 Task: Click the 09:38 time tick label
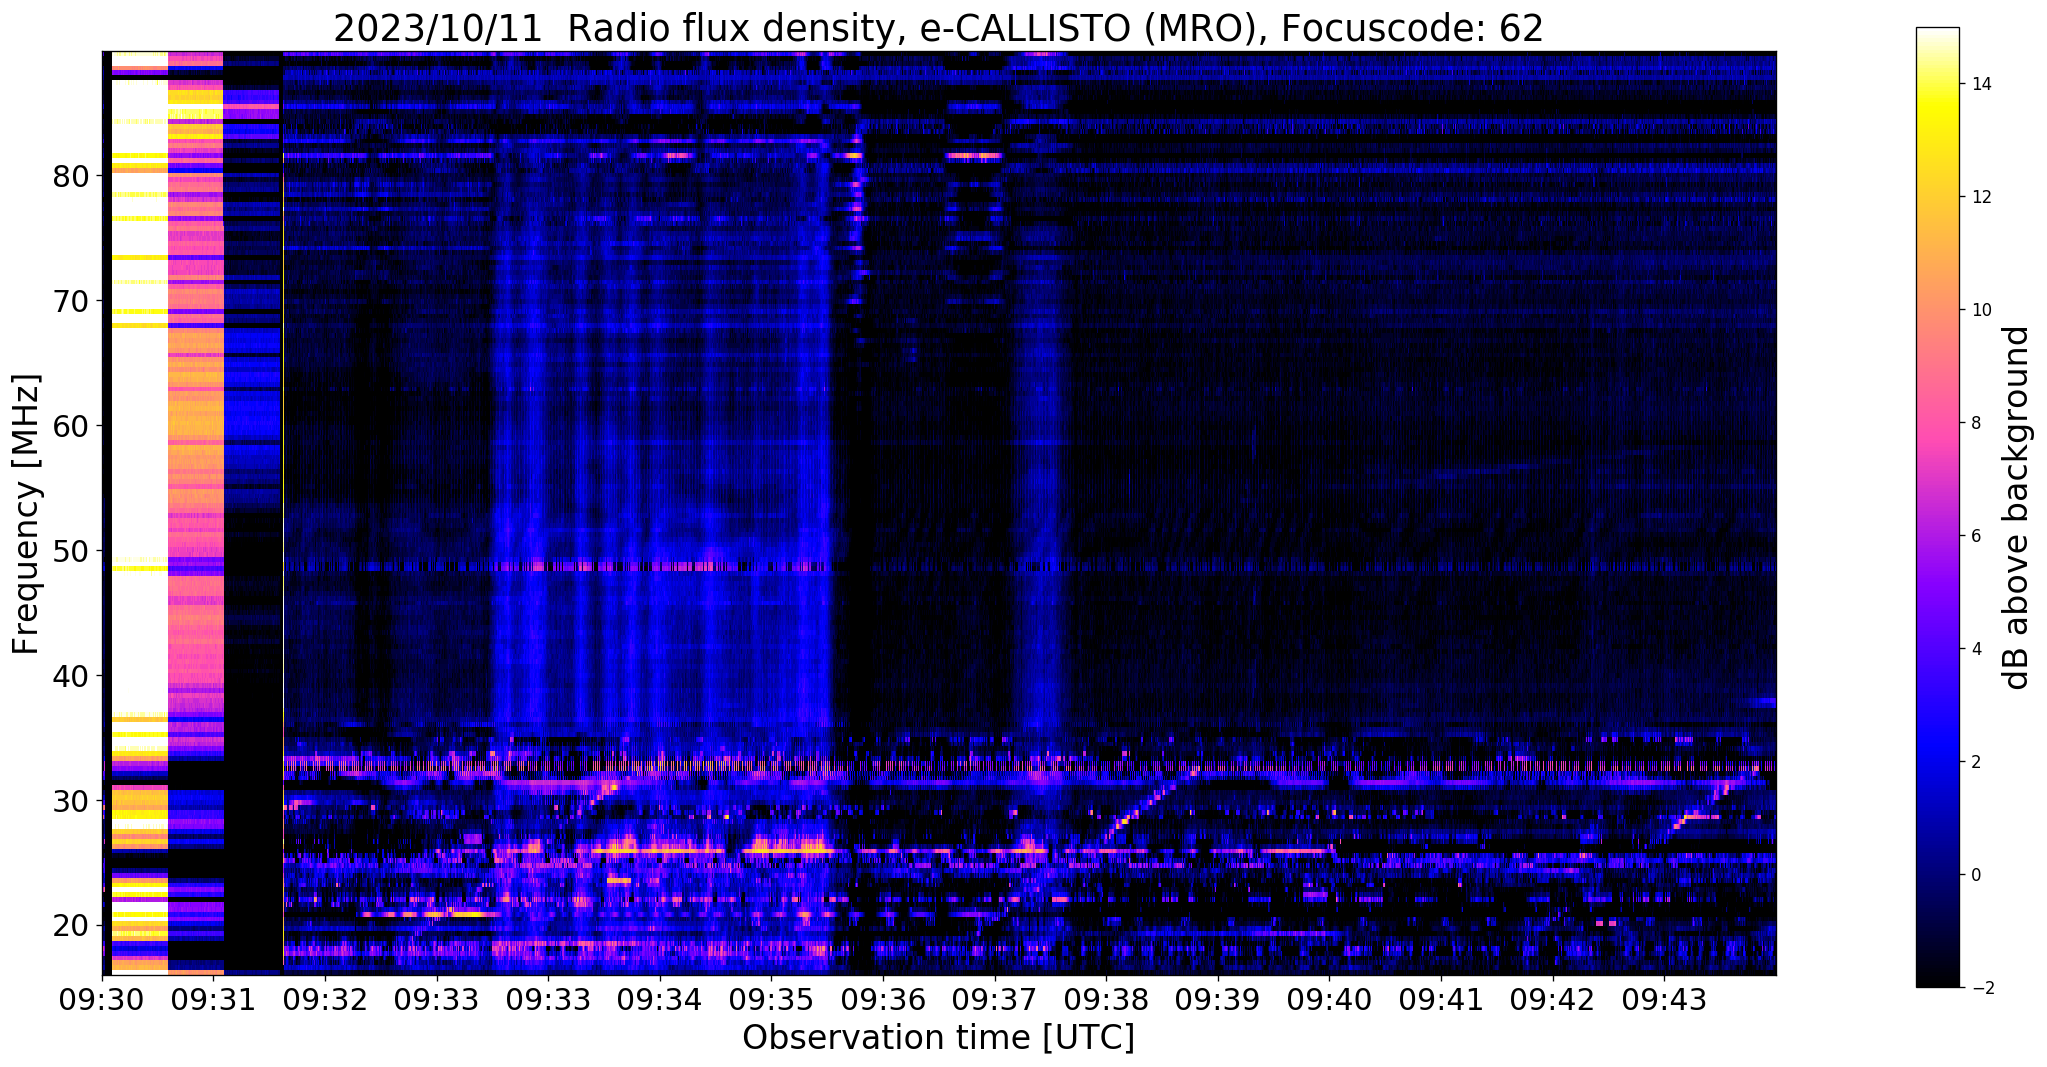1106,1000
